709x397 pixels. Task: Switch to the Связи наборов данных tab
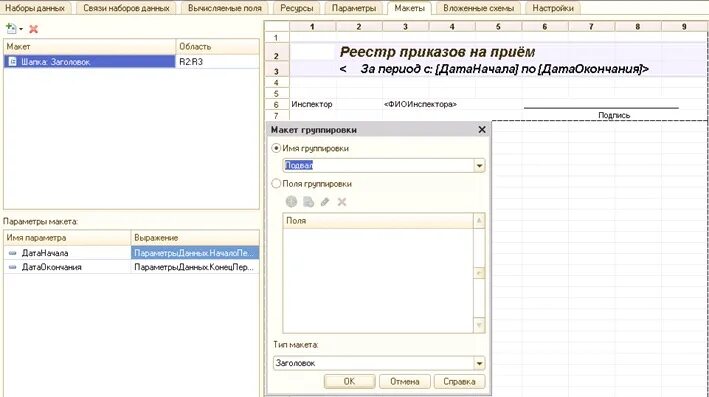[x=126, y=8]
